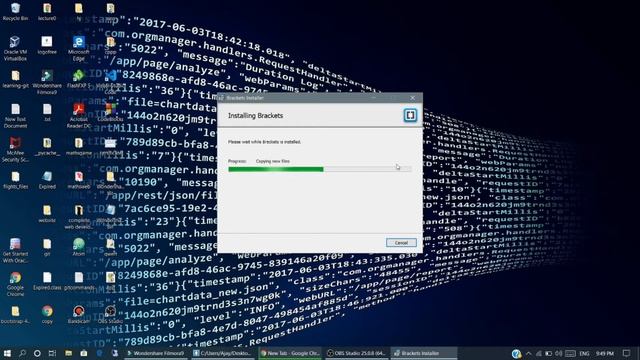This screenshot has height=360, width=640.
Task: Open the Action Center notifications icon
Action: 627,353
